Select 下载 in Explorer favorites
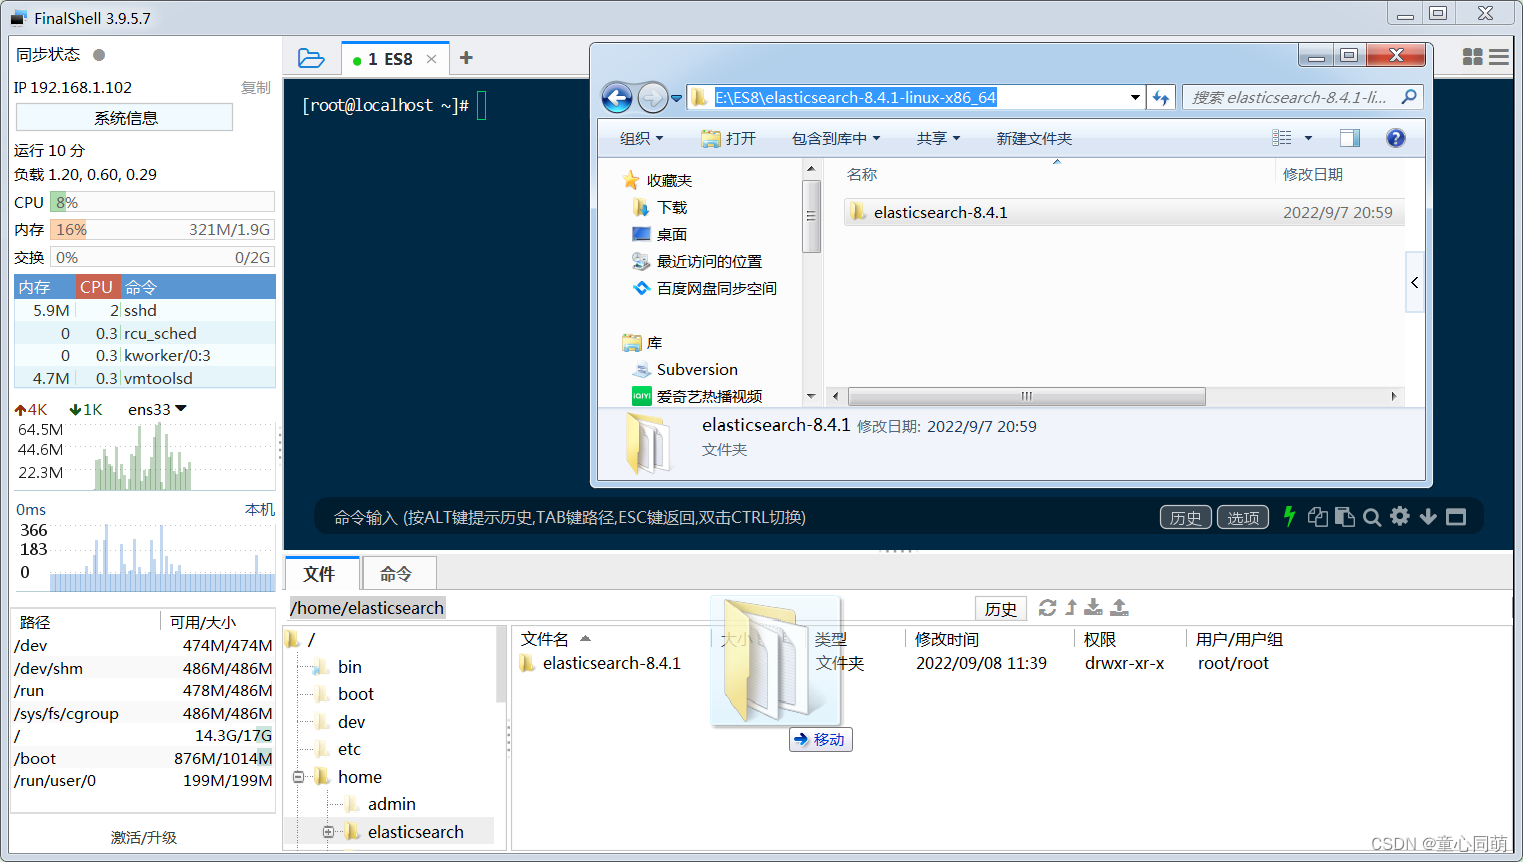Viewport: 1523px width, 862px height. coord(660,207)
